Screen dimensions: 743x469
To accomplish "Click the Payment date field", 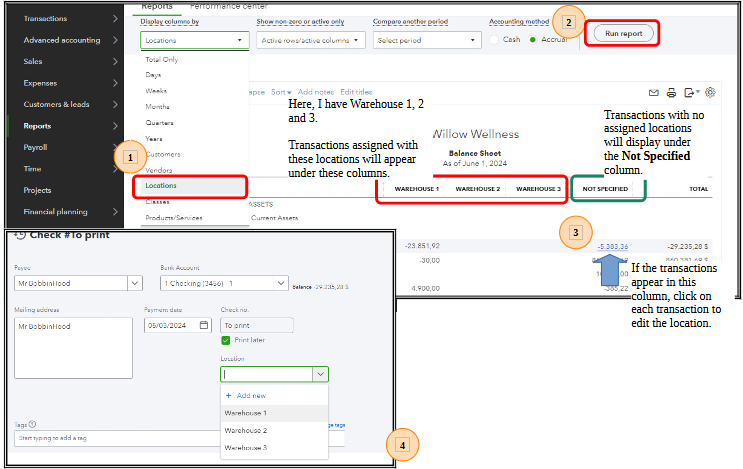I will click(x=178, y=325).
